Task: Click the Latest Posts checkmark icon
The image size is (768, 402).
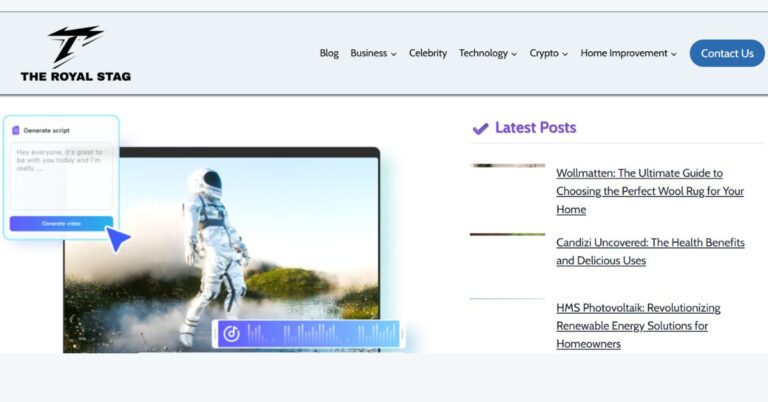Action: coord(480,128)
